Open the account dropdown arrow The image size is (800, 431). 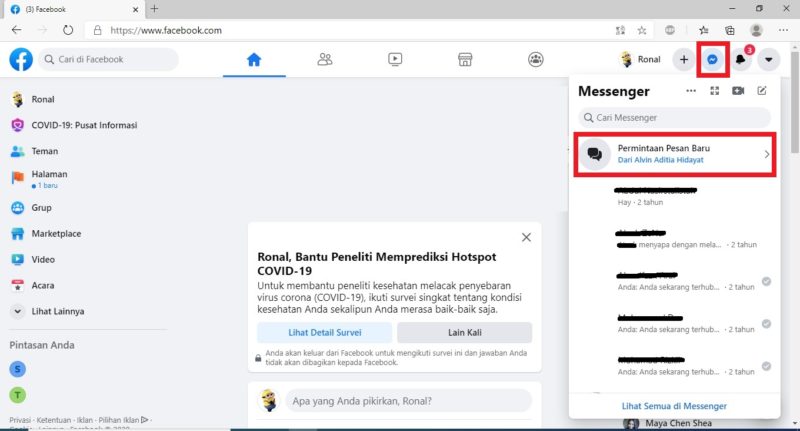click(769, 60)
